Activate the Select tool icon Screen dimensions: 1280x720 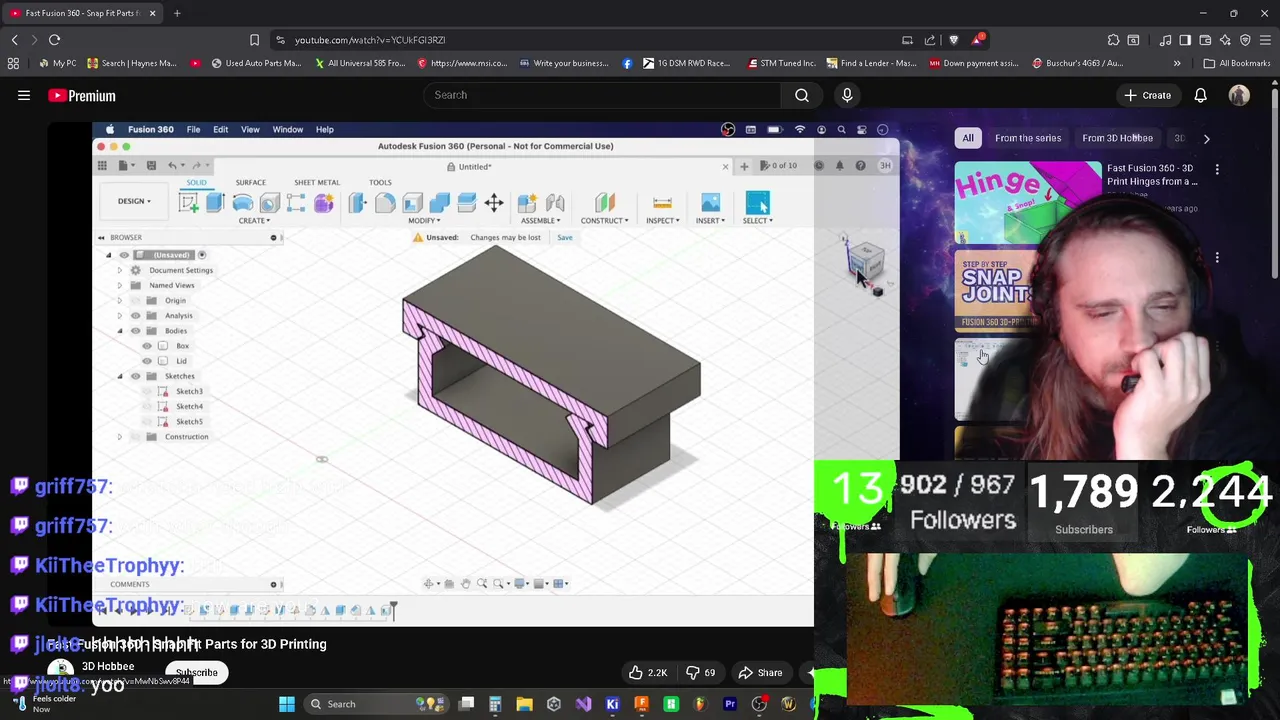758,203
